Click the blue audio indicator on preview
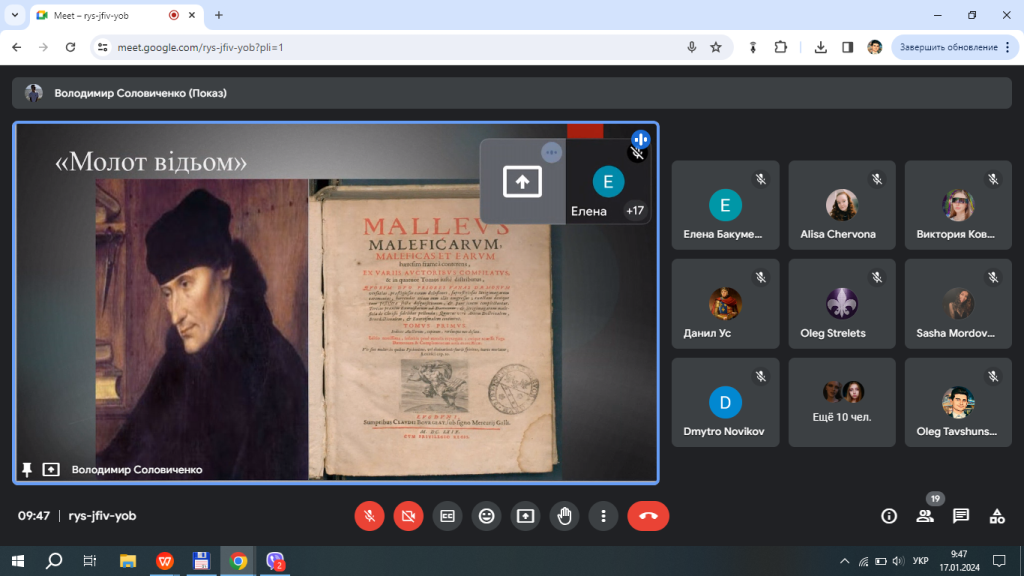Screen dimensions: 1024x576 pyautogui.click(x=640, y=139)
